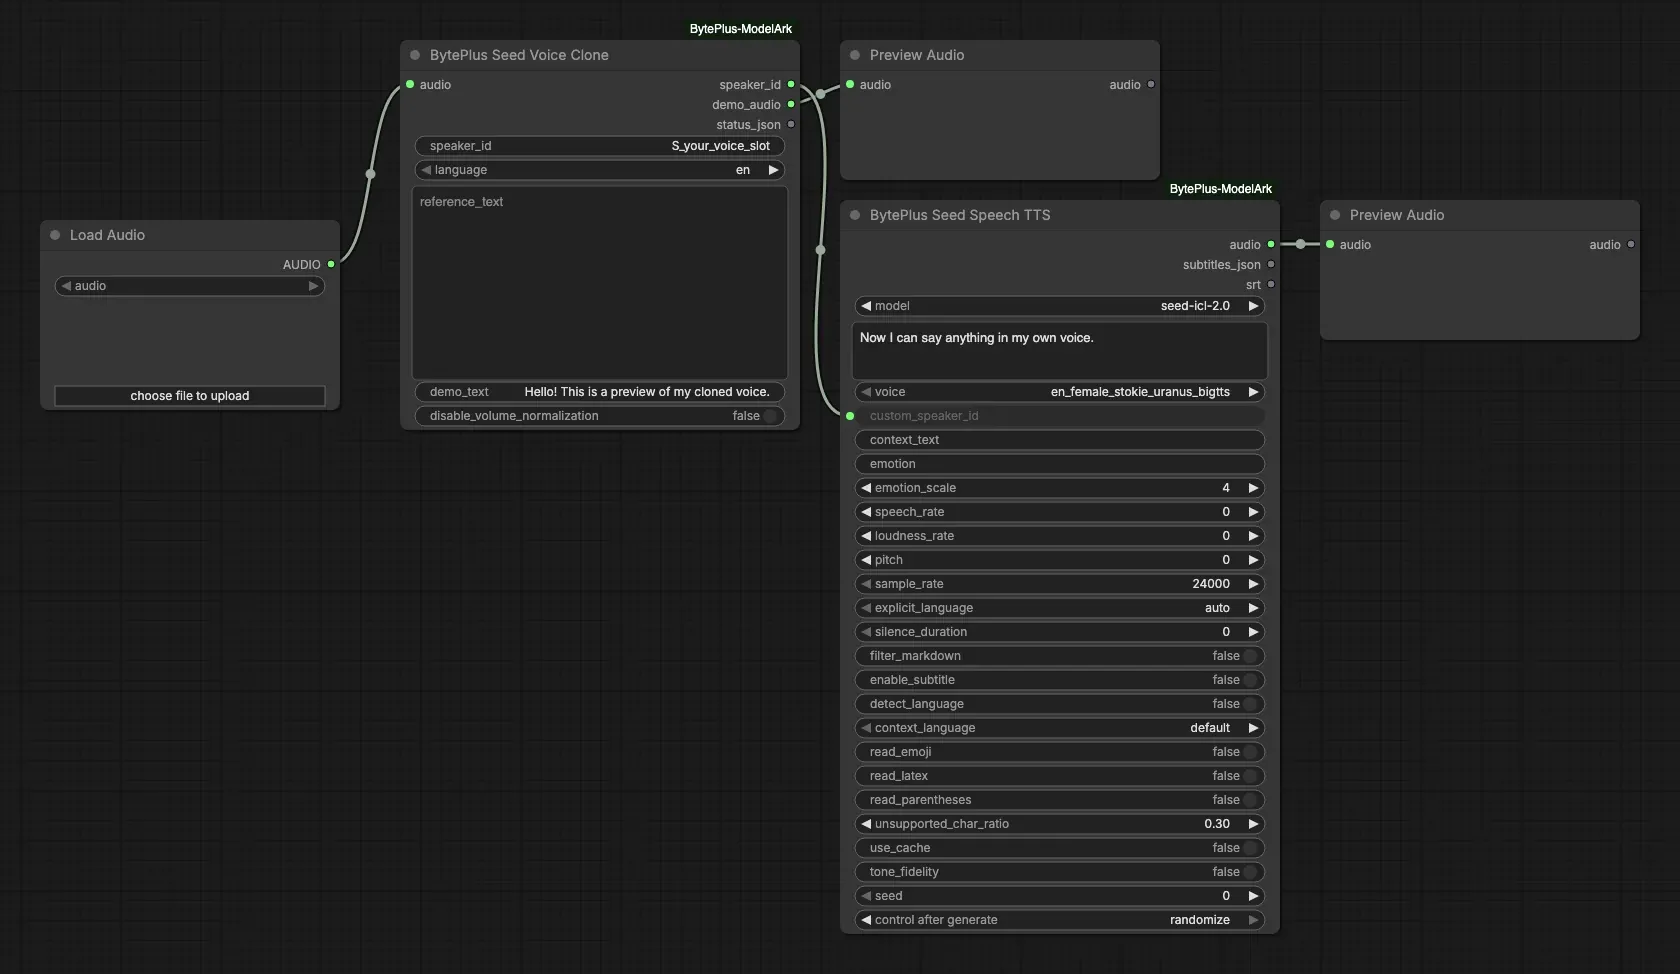Click the demo_text input field
The width and height of the screenshot is (1680, 974).
pos(600,392)
